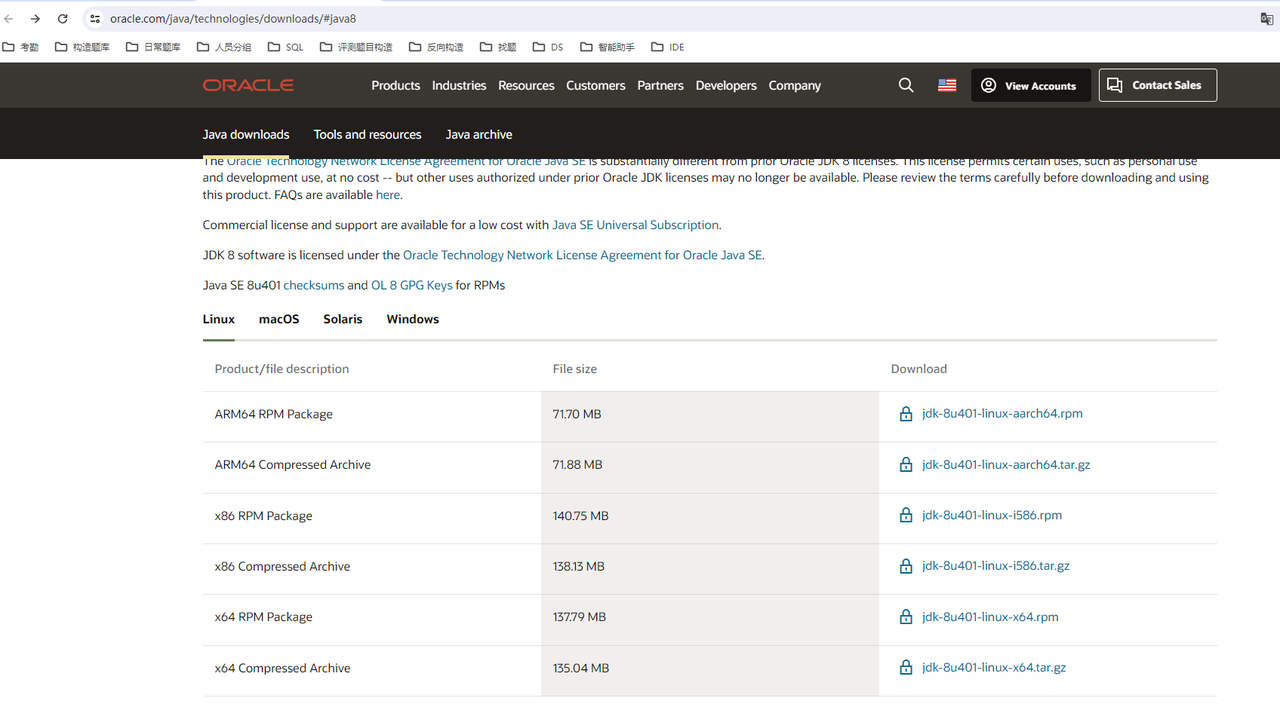
Task: Open the JDK 8 OTN License Agreement link
Action: tap(582, 255)
